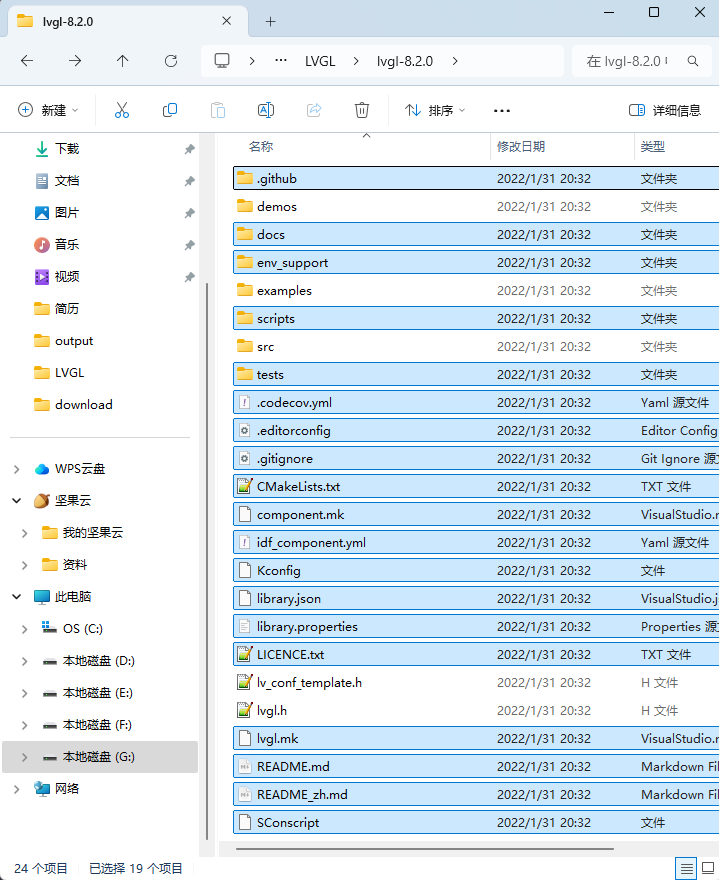
Task: Sort by 修改日期 column header
Action: pyautogui.click(x=521, y=146)
